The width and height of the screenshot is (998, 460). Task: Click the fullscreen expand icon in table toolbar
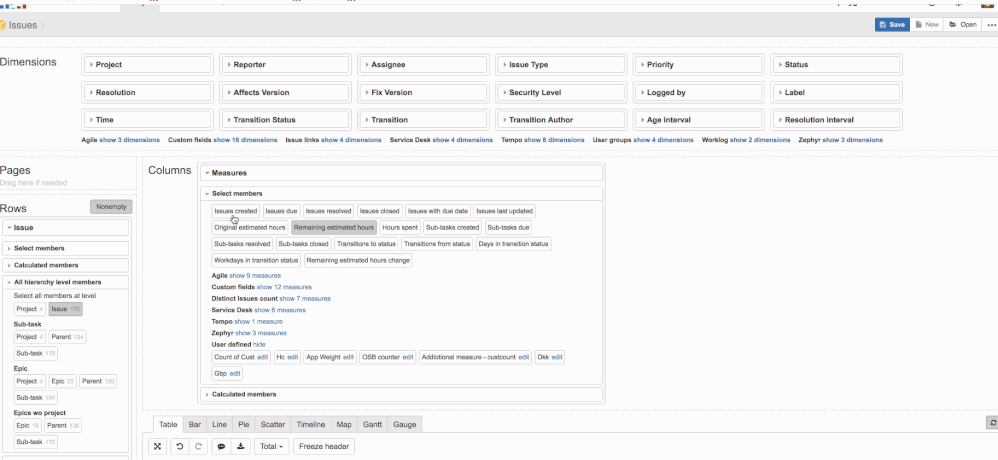(x=157, y=447)
